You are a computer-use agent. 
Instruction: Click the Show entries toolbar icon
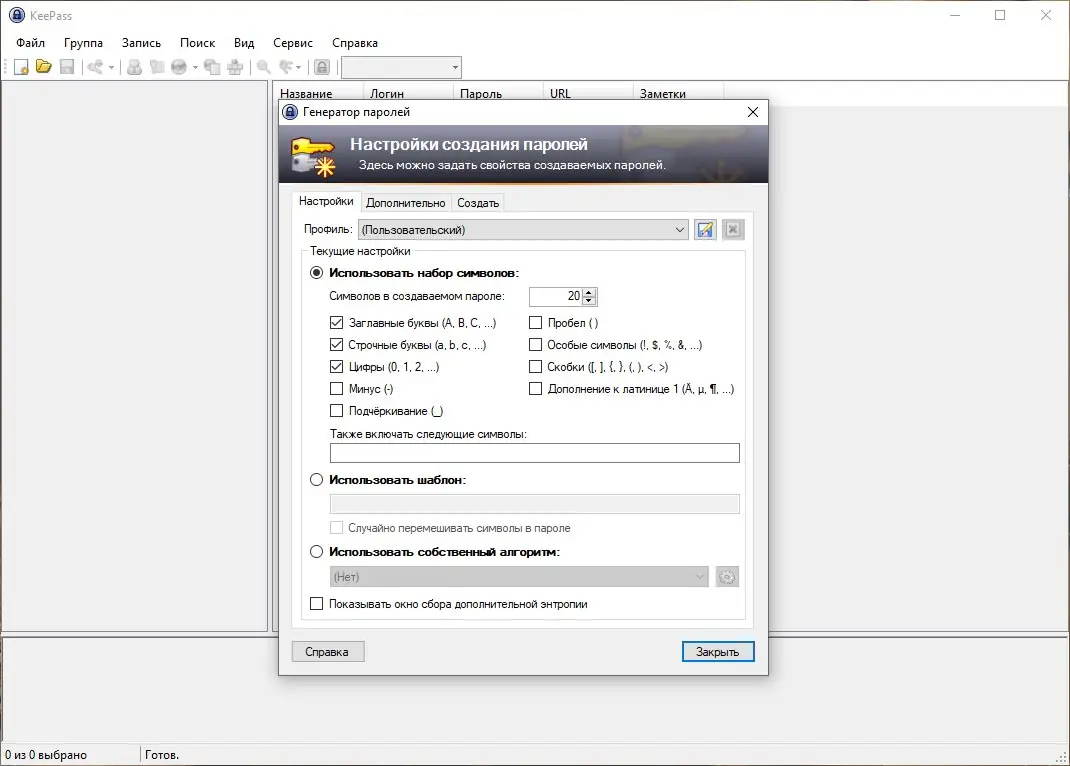(287, 67)
